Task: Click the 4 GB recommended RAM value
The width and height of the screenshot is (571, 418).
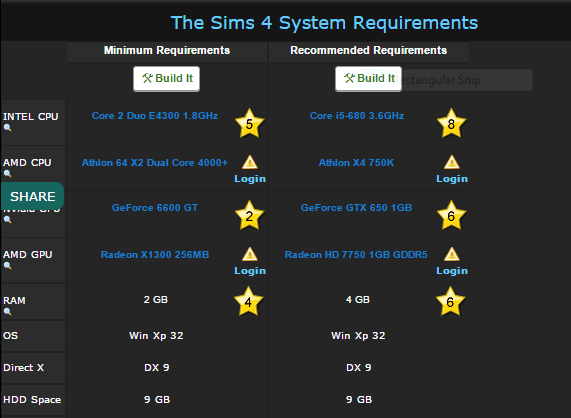Action: point(358,300)
